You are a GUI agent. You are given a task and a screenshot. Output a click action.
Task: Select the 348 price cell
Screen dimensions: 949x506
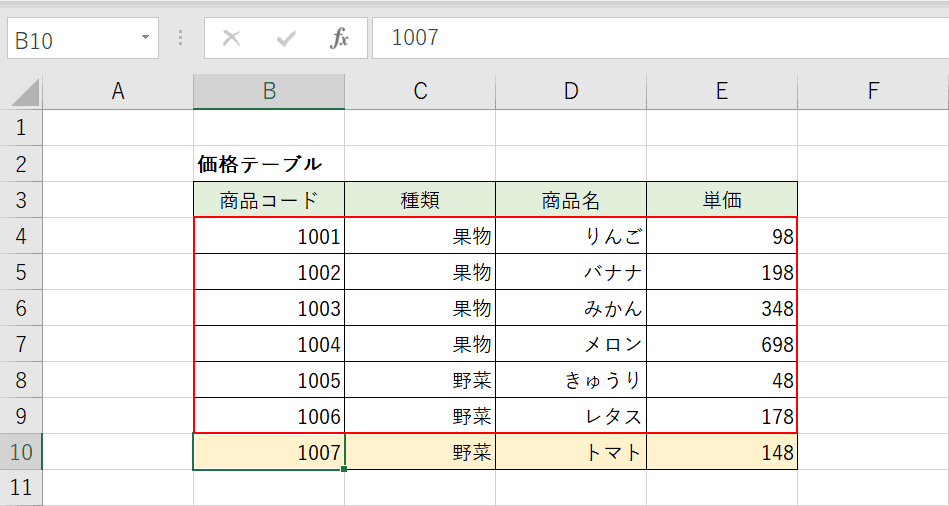pos(721,308)
